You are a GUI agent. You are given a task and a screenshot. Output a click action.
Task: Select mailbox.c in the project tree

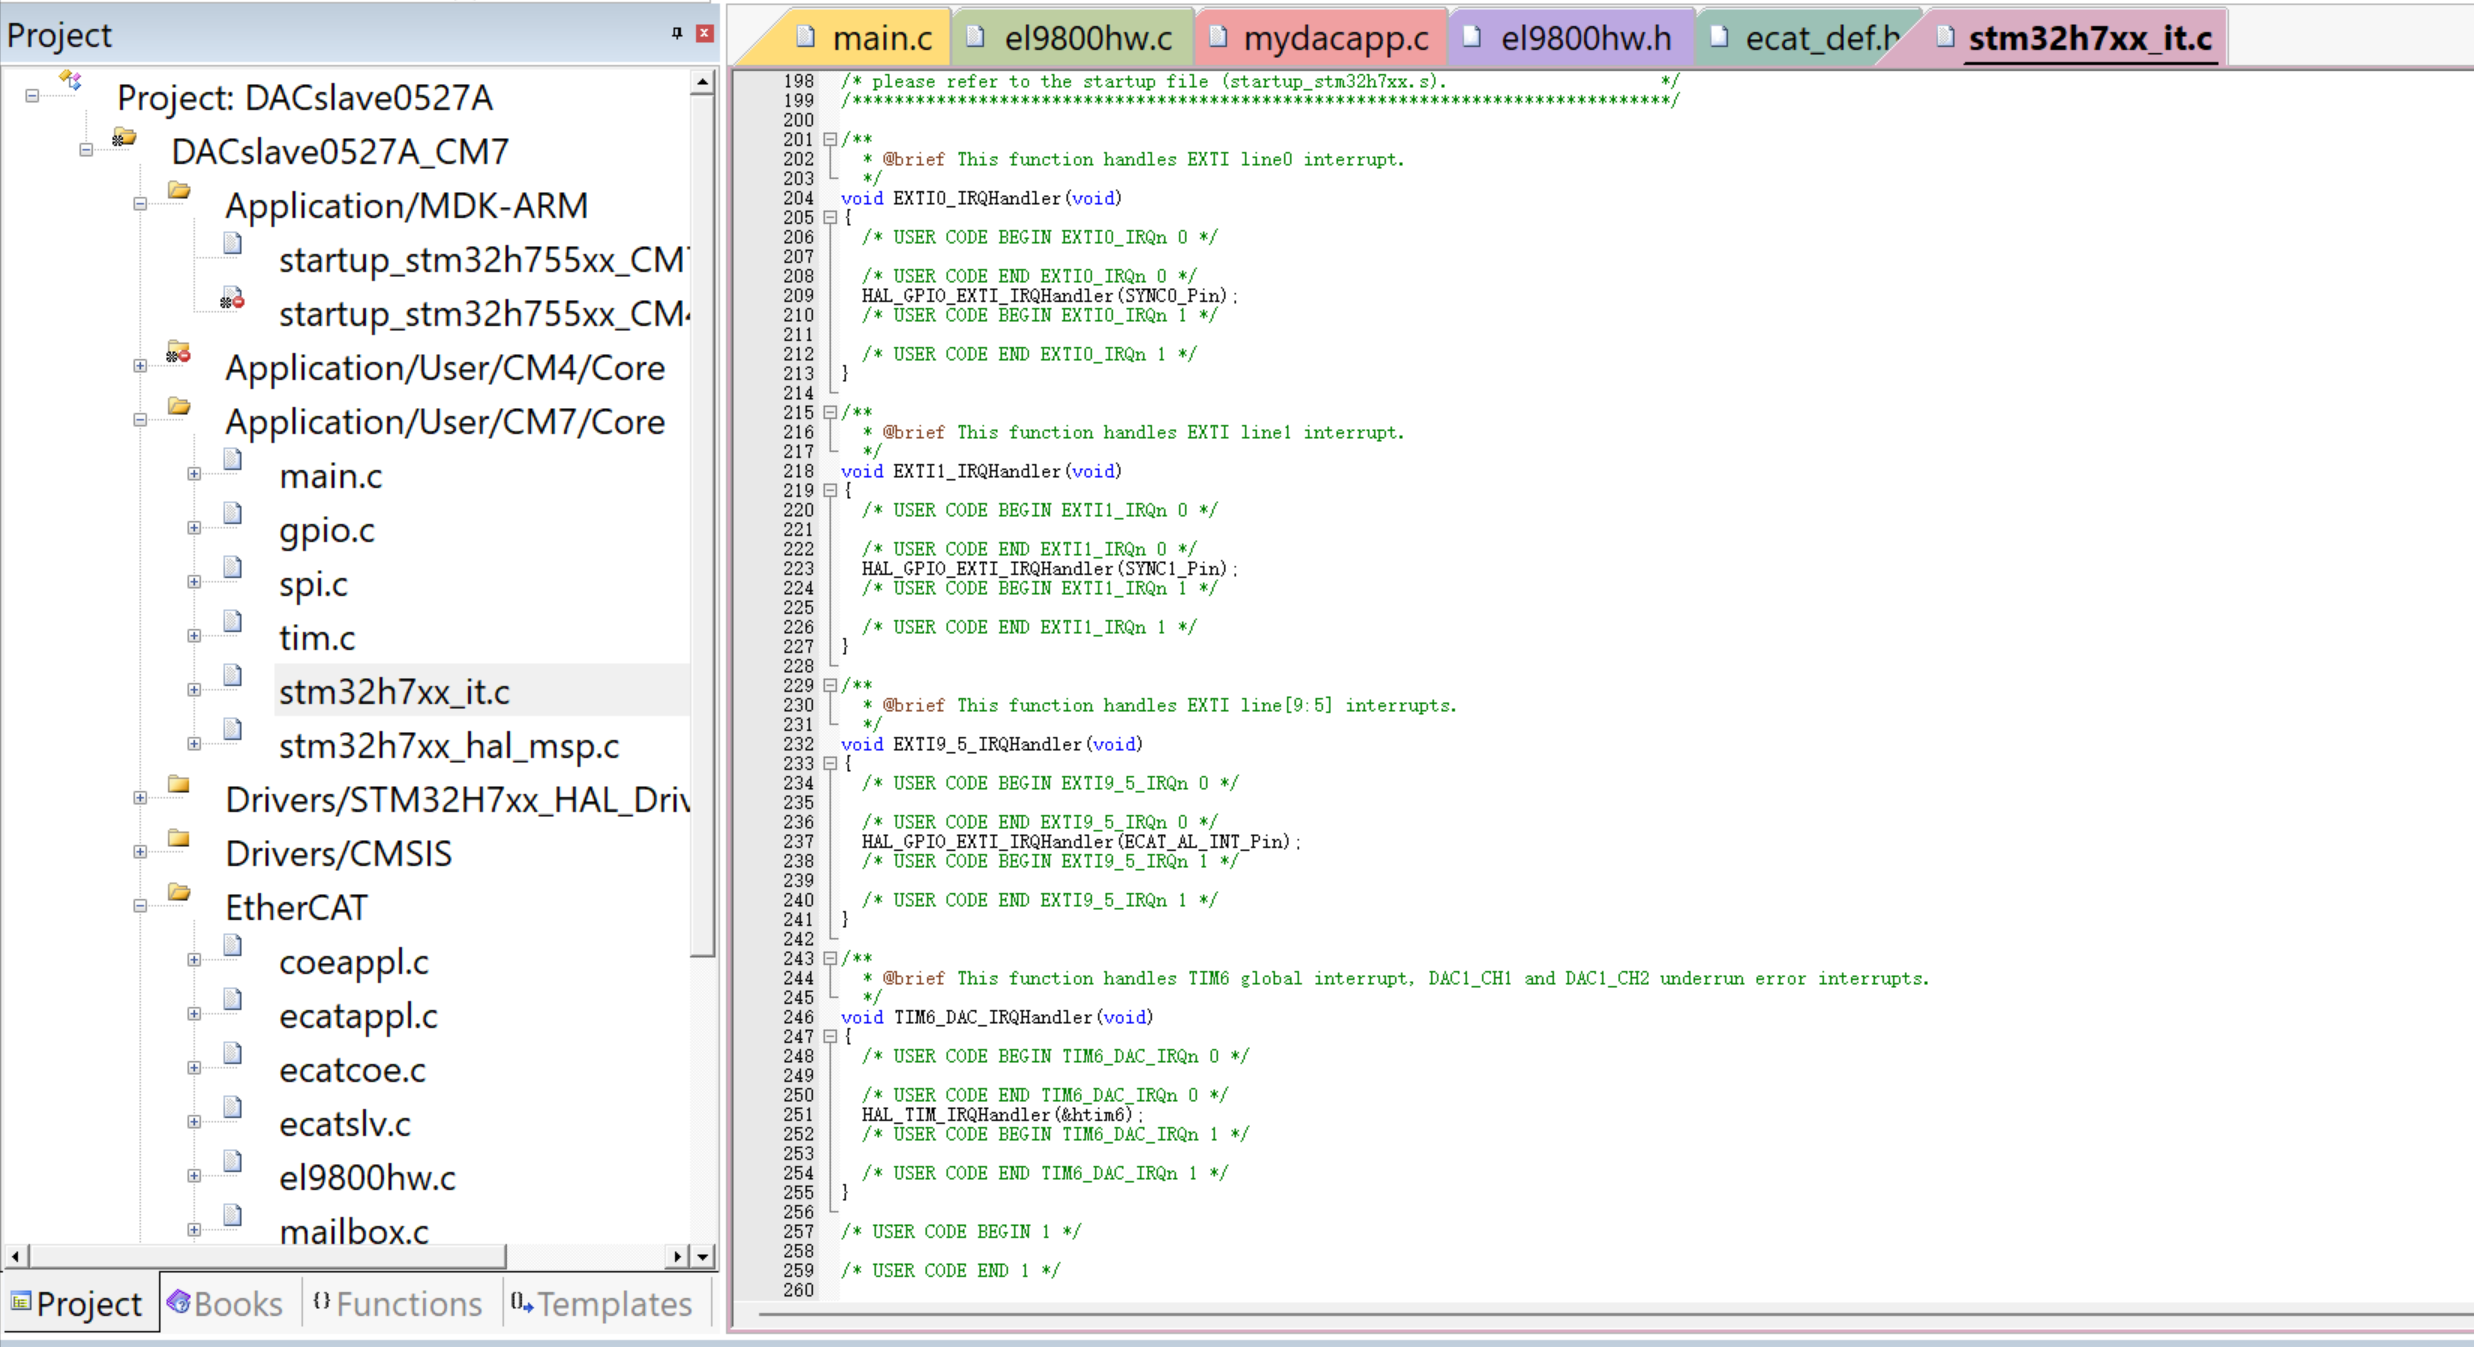click(x=354, y=1232)
